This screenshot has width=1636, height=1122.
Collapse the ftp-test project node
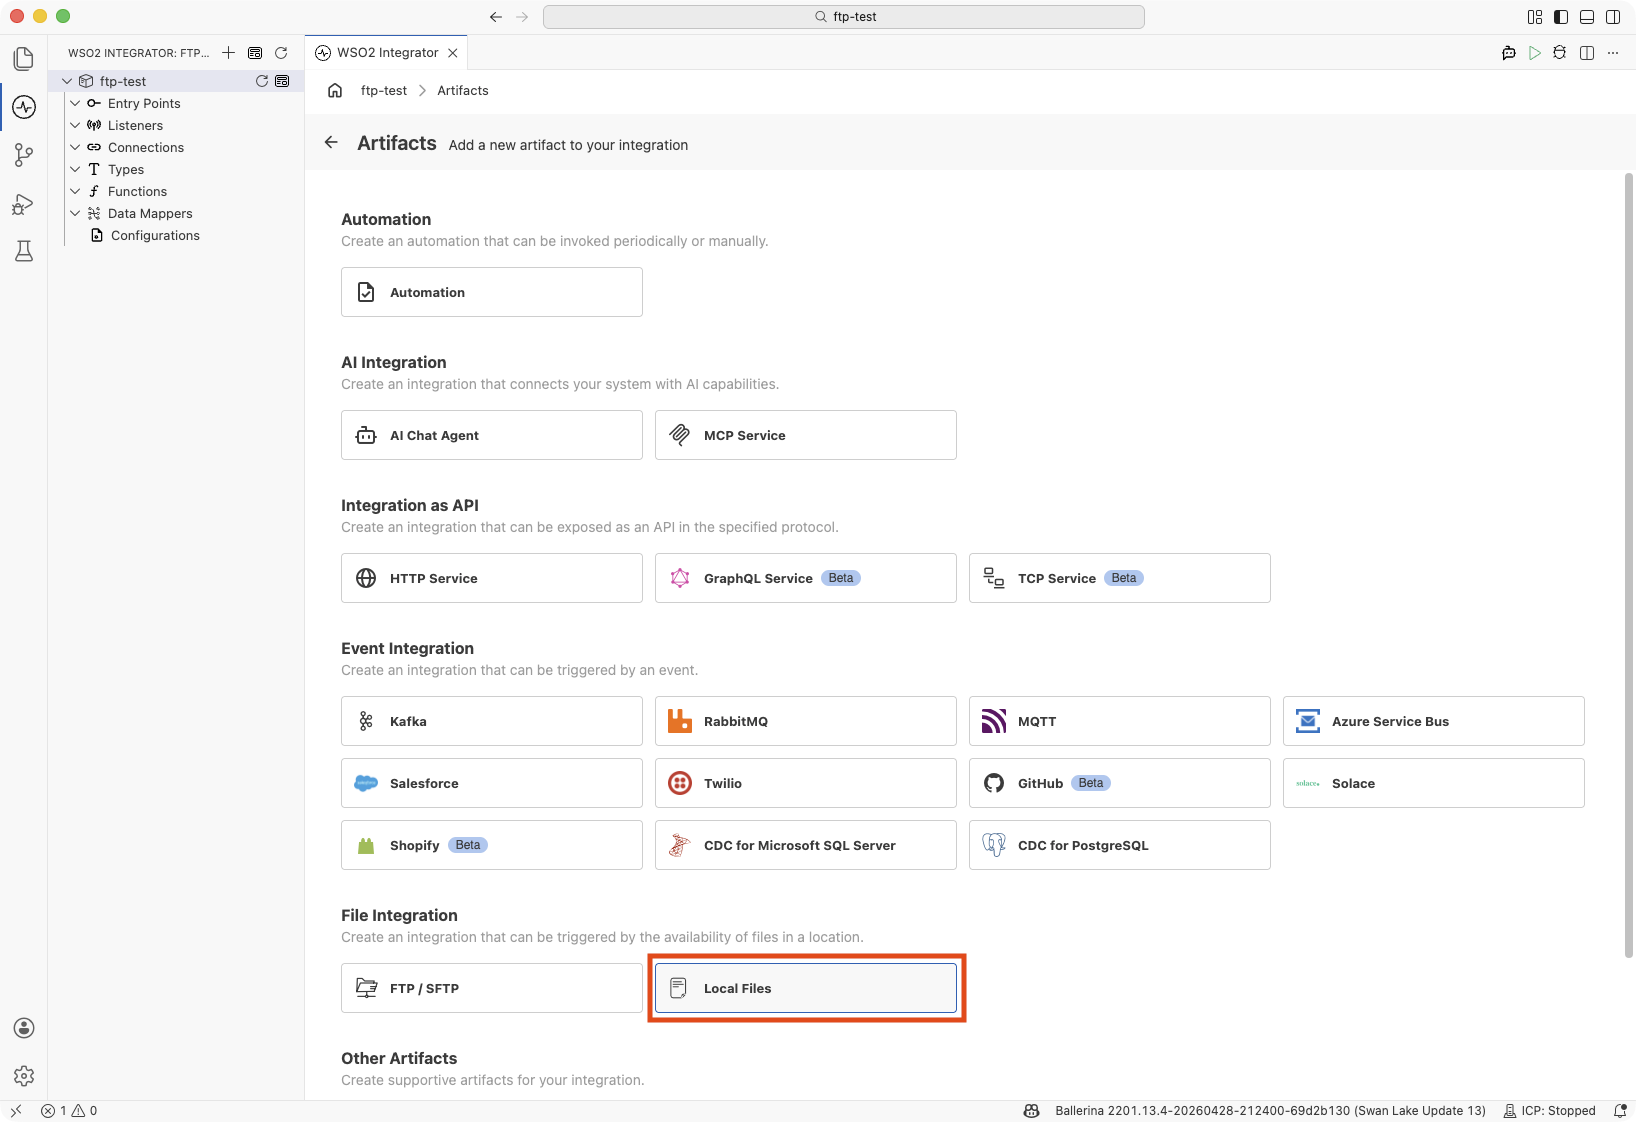pos(67,81)
